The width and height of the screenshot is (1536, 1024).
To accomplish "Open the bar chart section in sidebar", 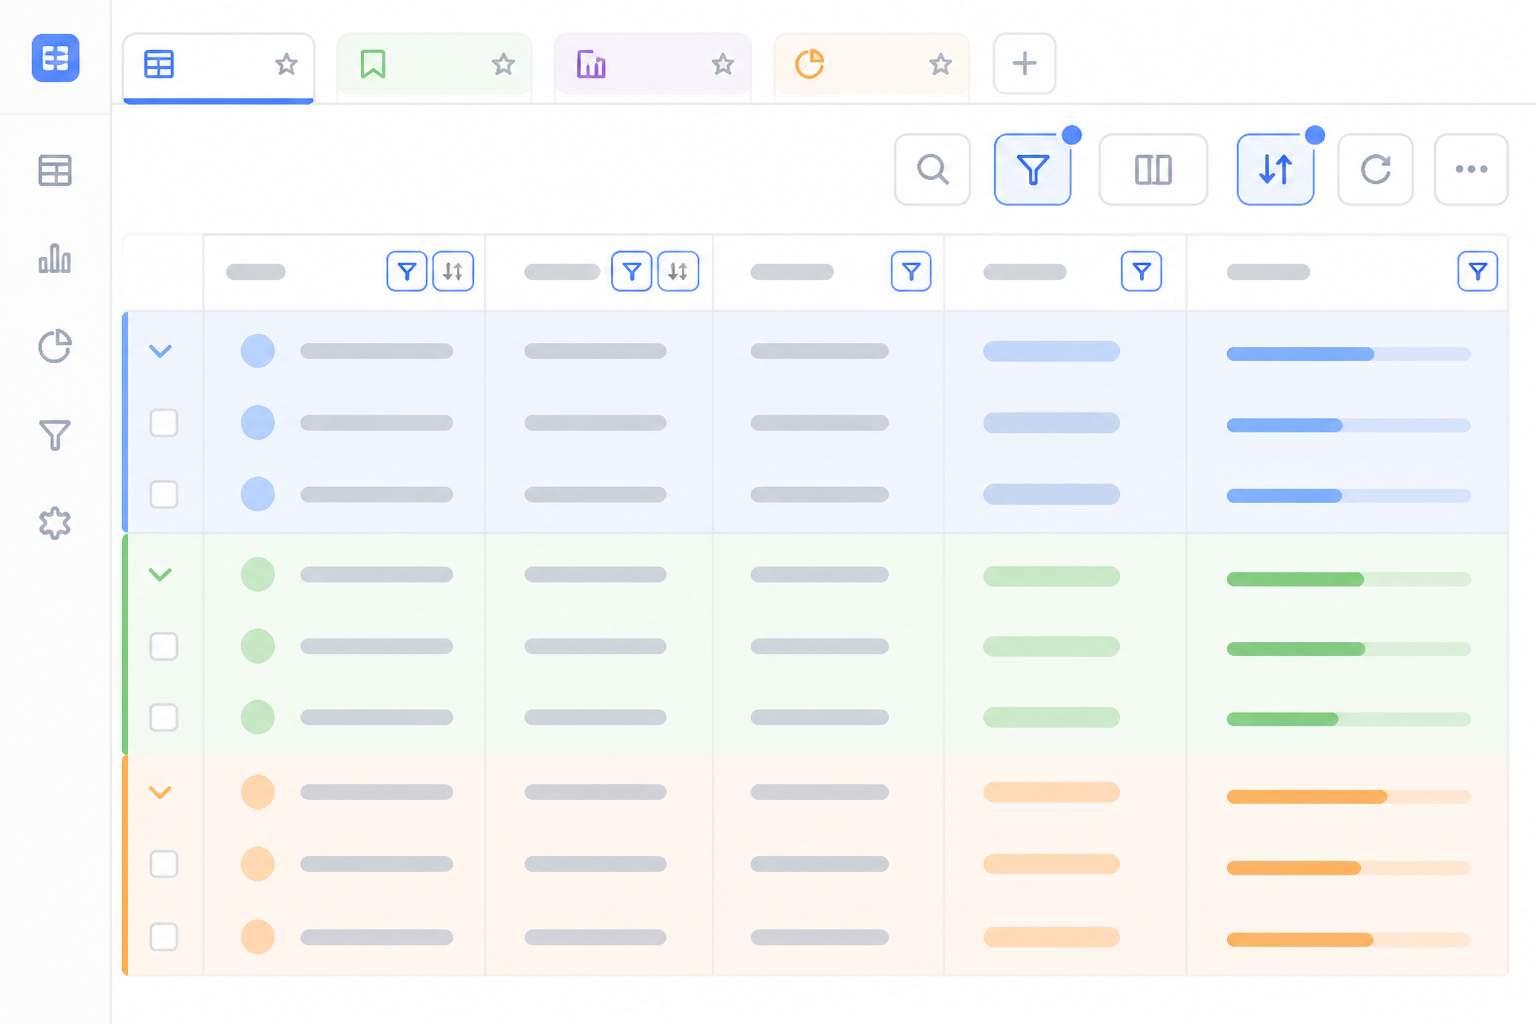I will pyautogui.click(x=55, y=258).
